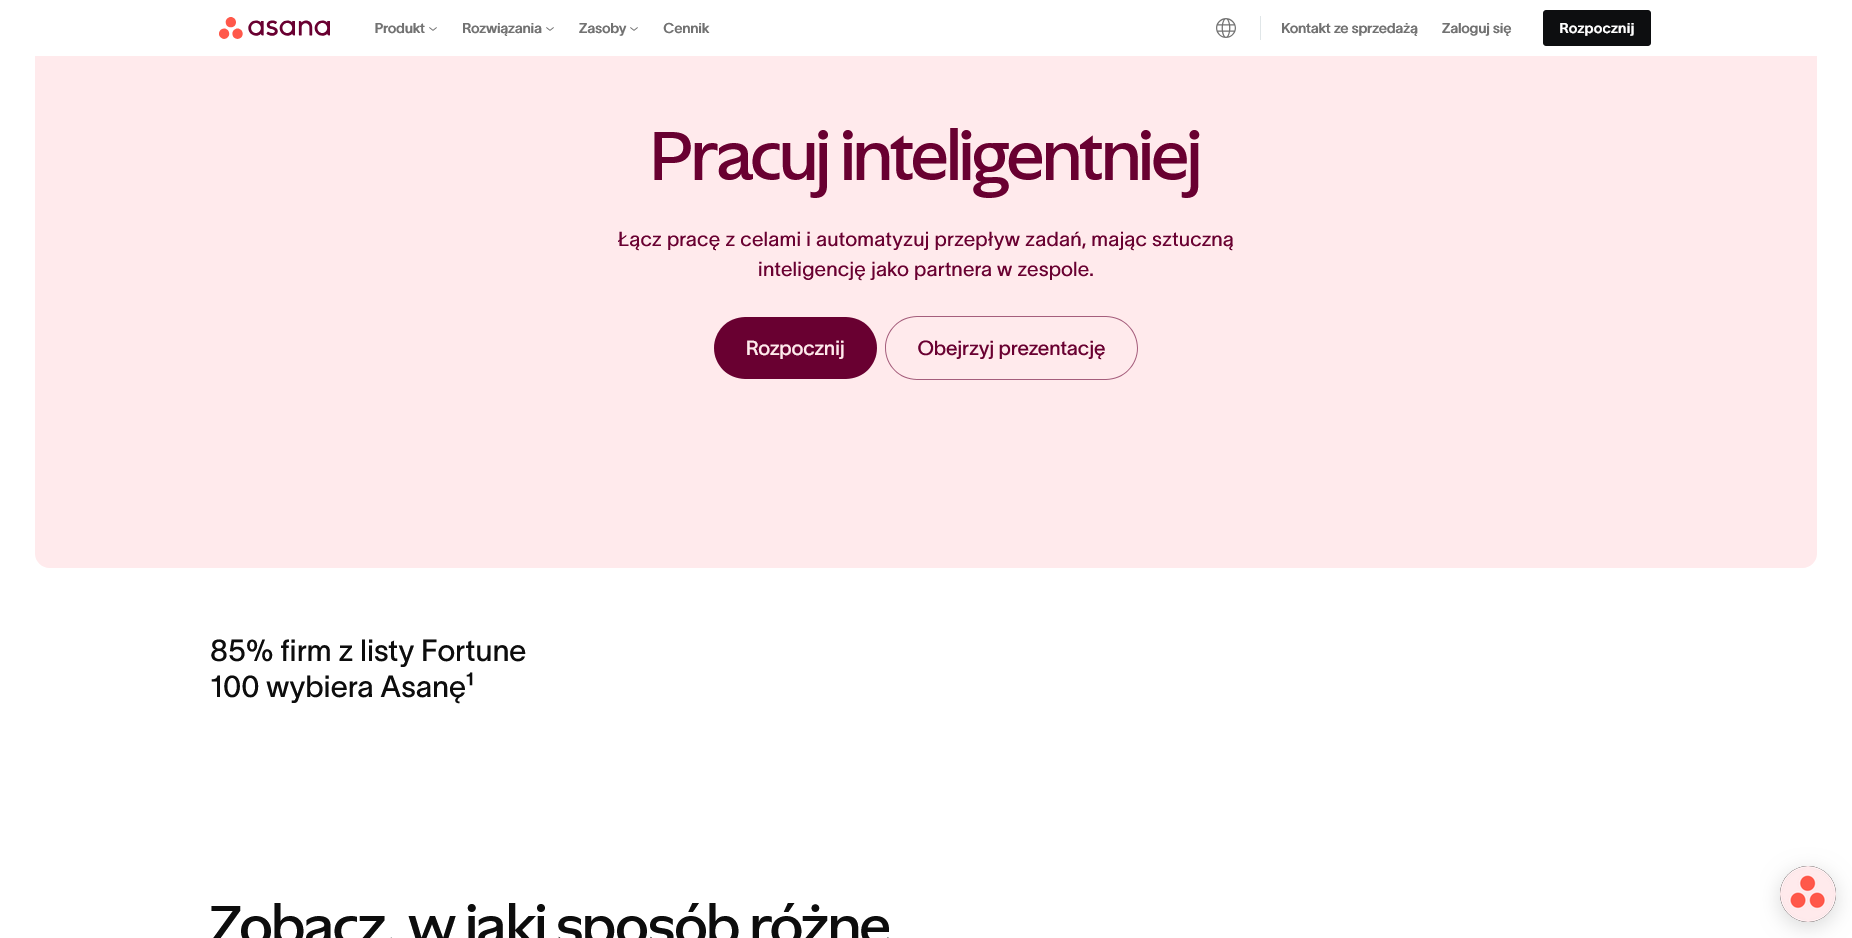Open the globe language selector
The height and width of the screenshot is (938, 1852).
[x=1226, y=28]
